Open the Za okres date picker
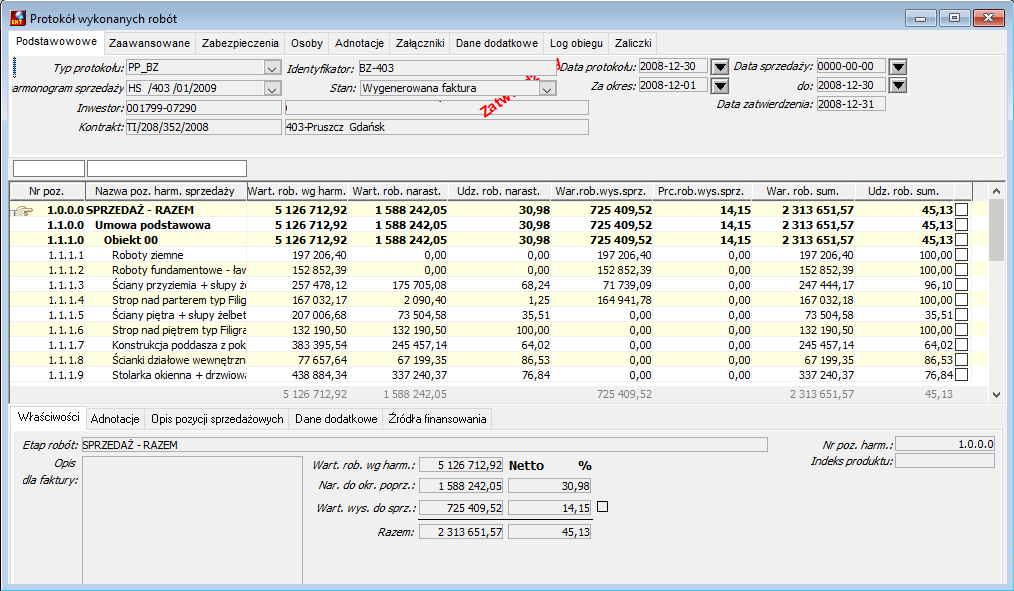 click(x=720, y=86)
